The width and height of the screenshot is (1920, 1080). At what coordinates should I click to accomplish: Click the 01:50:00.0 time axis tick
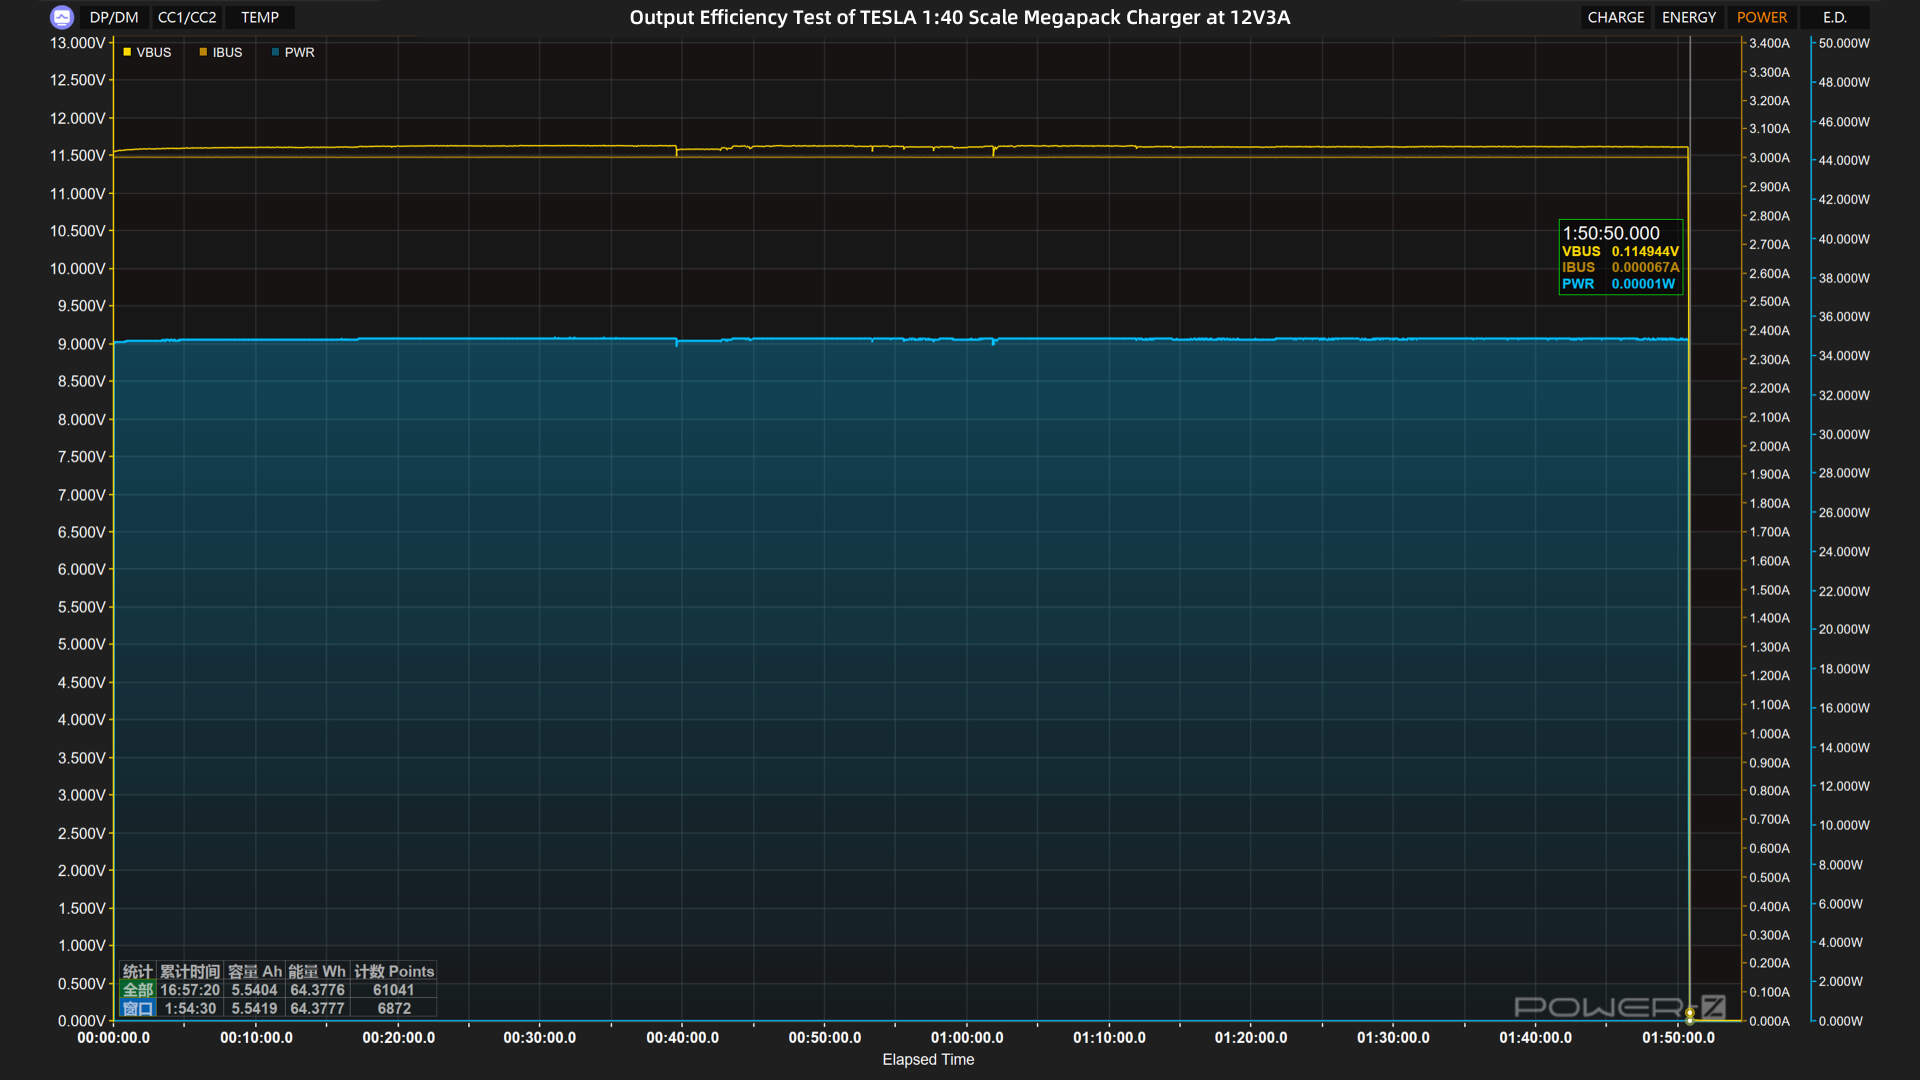(1678, 1038)
